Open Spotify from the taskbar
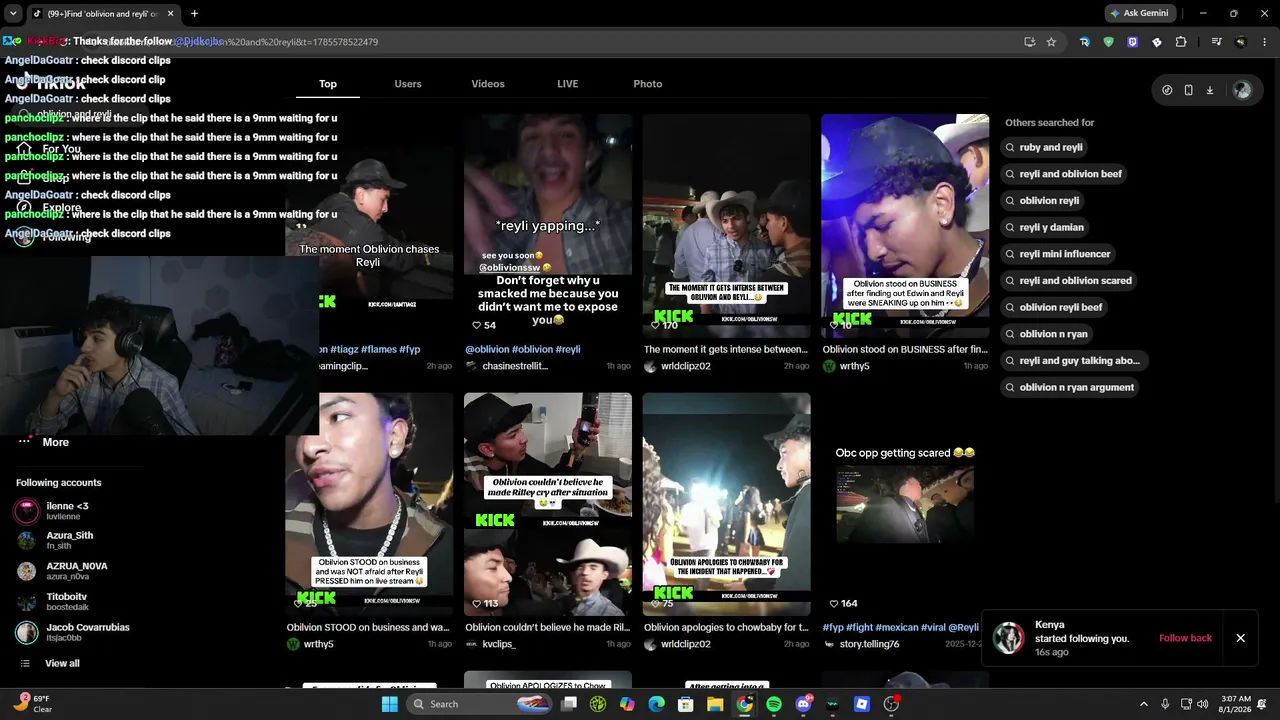 click(774, 704)
